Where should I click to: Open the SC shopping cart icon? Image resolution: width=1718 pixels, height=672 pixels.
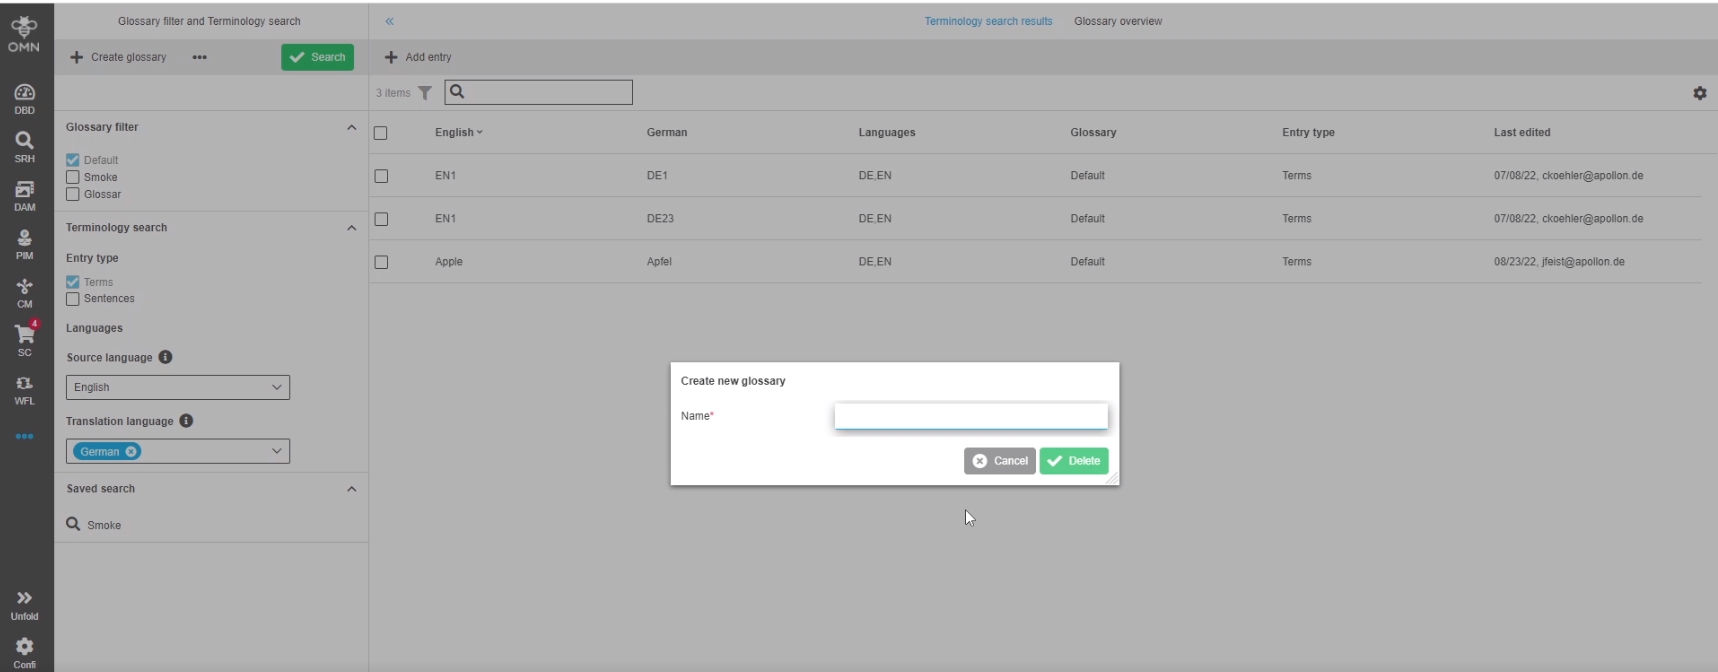pyautogui.click(x=24, y=338)
